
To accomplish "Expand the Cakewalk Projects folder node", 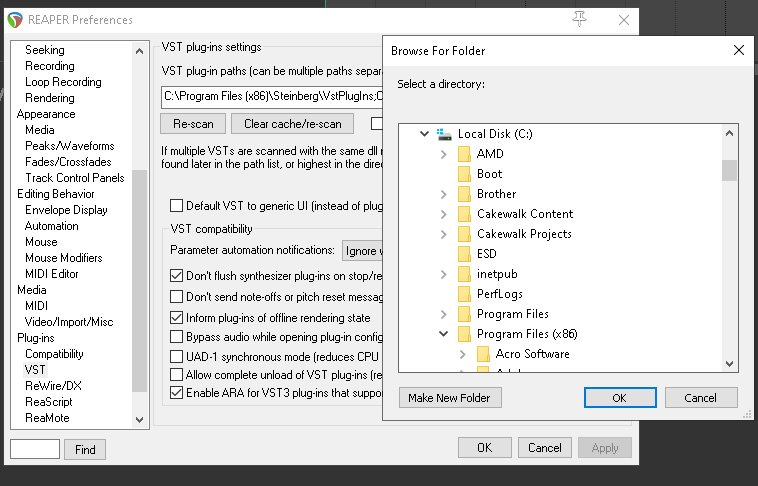I will point(444,235).
